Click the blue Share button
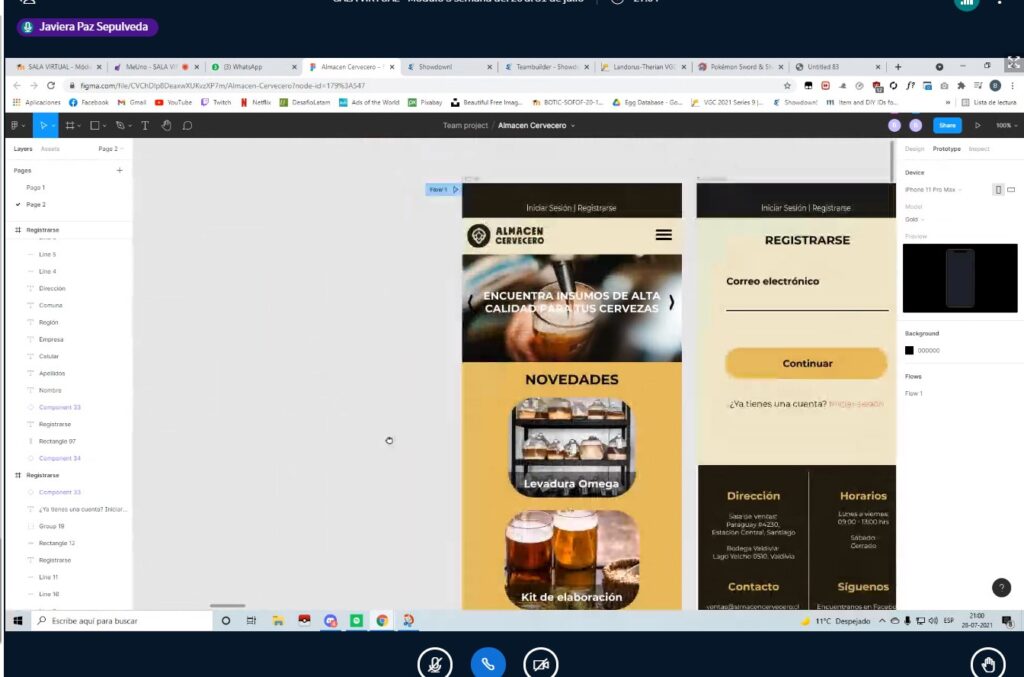The width and height of the screenshot is (1024, 677). click(947, 125)
